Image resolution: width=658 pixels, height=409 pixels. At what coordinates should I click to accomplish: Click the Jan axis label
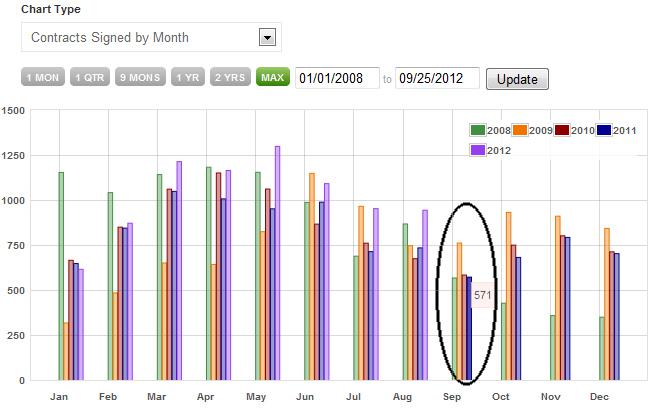click(59, 396)
